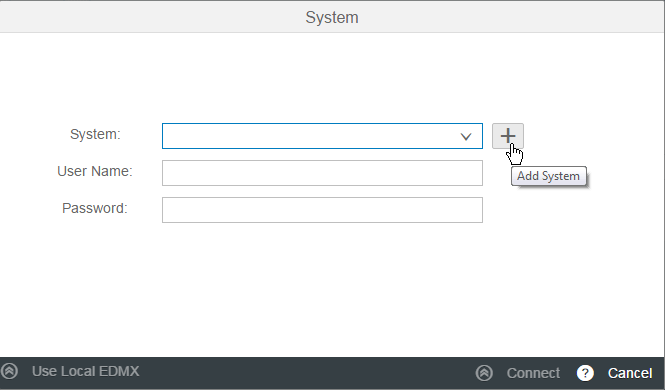
Task: Select the Use Local EDMX option
Action: (85, 371)
